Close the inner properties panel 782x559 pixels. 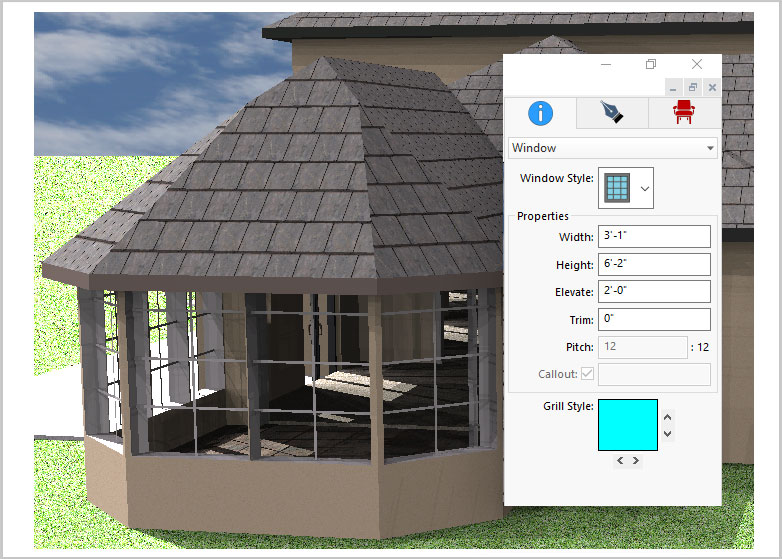(712, 88)
